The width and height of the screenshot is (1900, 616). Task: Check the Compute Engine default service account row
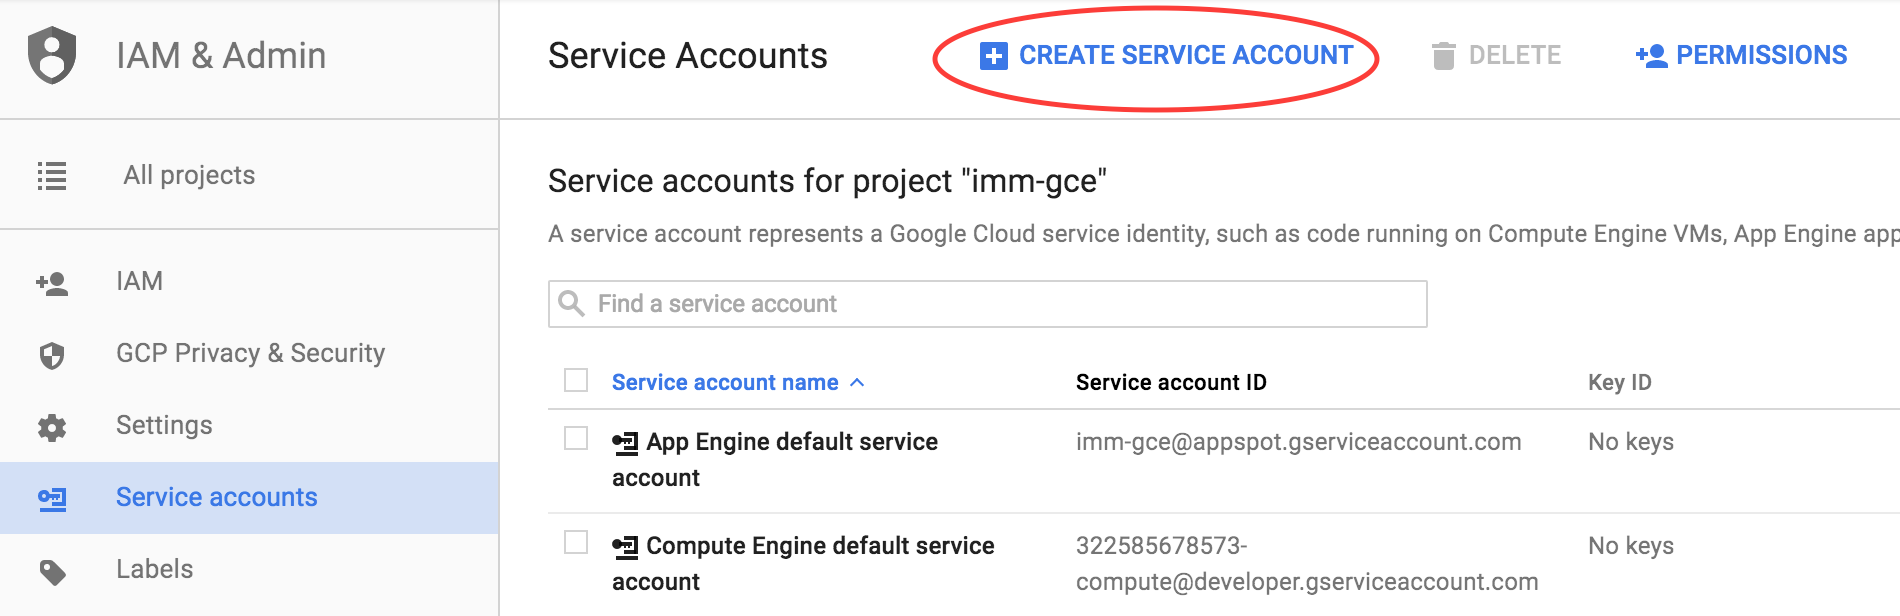coord(576,542)
